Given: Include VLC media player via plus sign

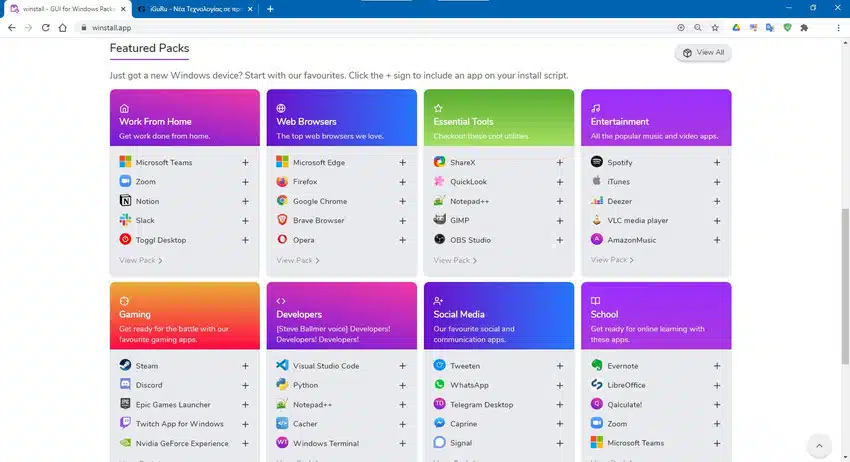Looking at the screenshot, I should pyautogui.click(x=717, y=221).
